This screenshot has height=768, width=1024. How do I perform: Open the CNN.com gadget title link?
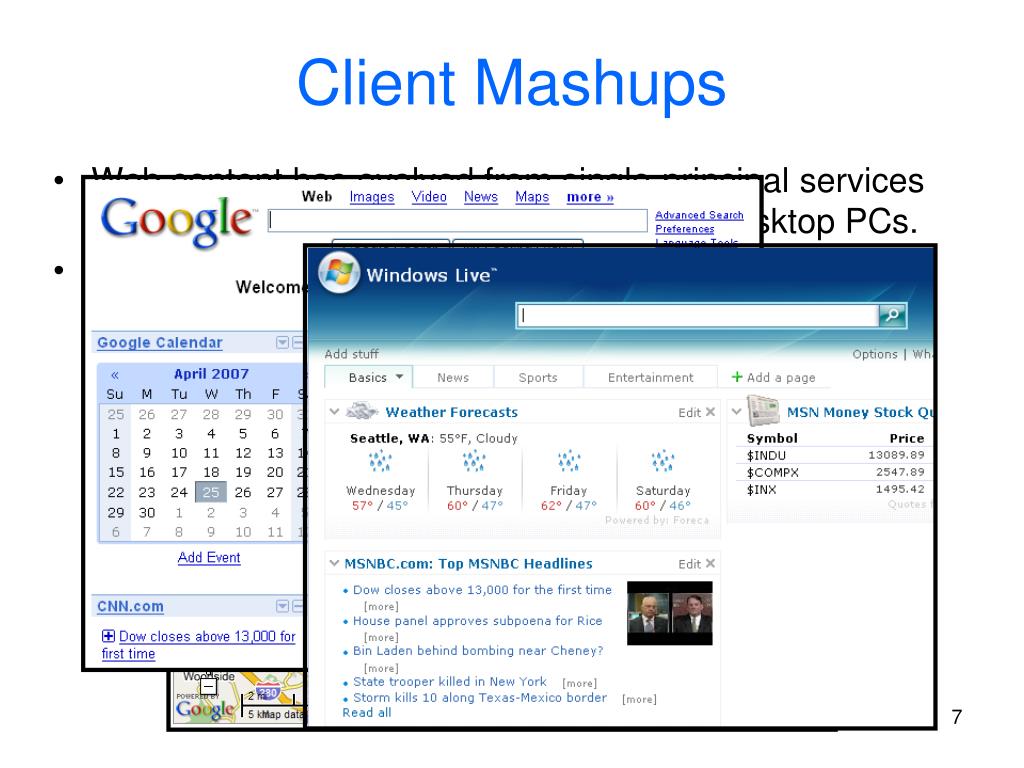pyautogui.click(x=131, y=606)
